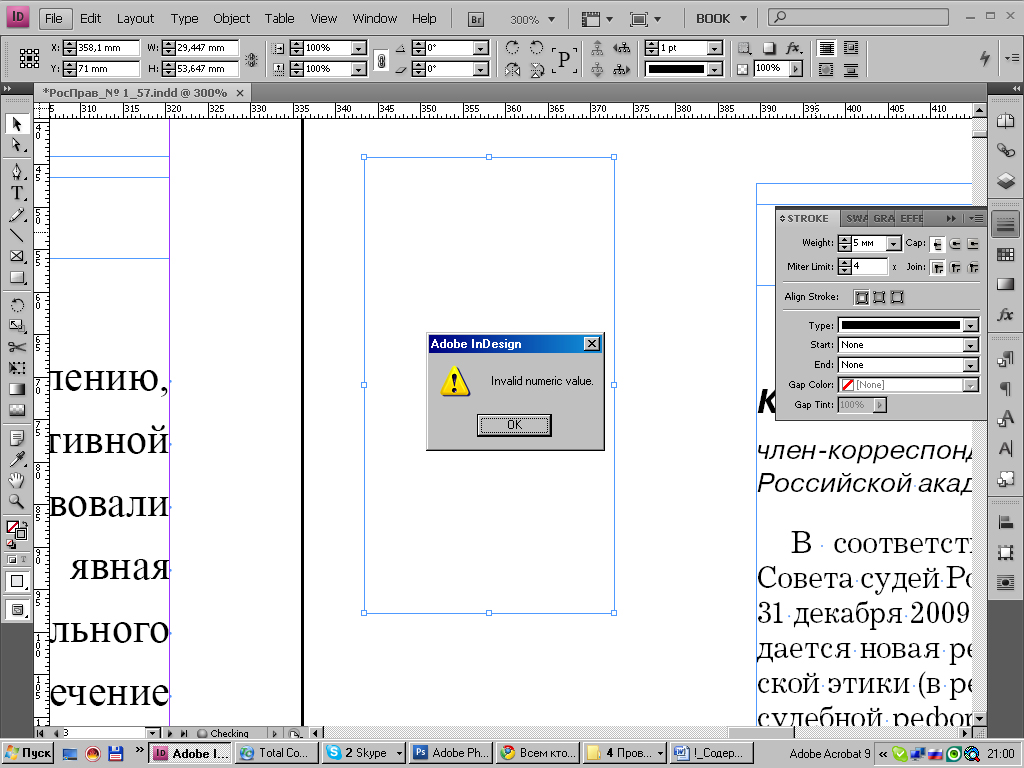Select the Scissors tool
Viewport: 1024px width, 768px height.
[x=17, y=347]
